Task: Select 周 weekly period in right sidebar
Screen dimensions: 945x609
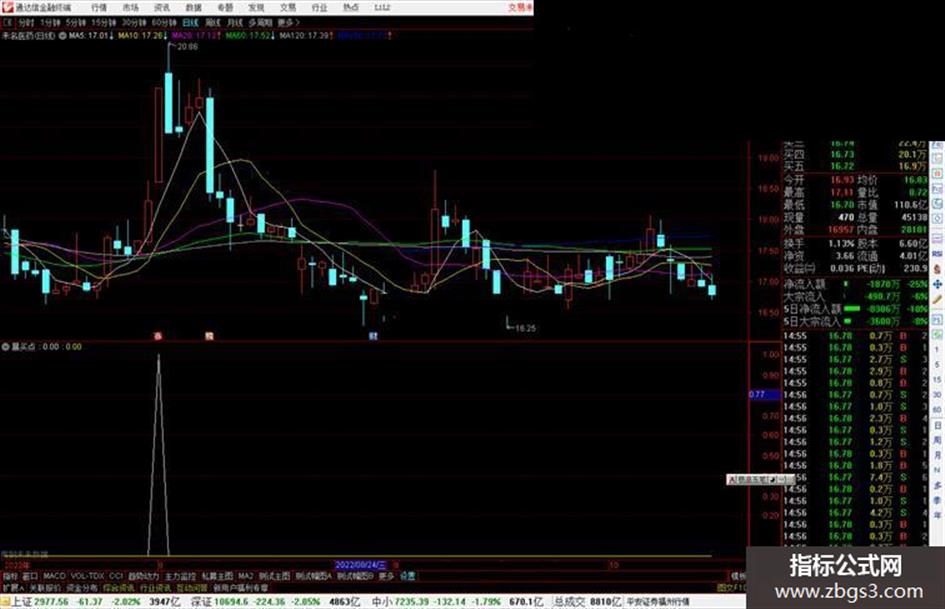Action: [x=937, y=440]
